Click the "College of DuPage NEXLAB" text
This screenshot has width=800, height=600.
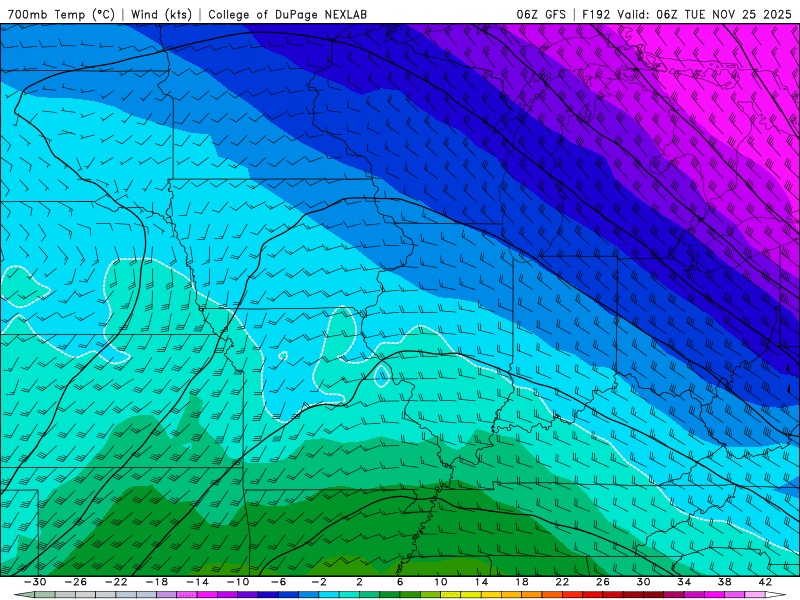(287, 14)
